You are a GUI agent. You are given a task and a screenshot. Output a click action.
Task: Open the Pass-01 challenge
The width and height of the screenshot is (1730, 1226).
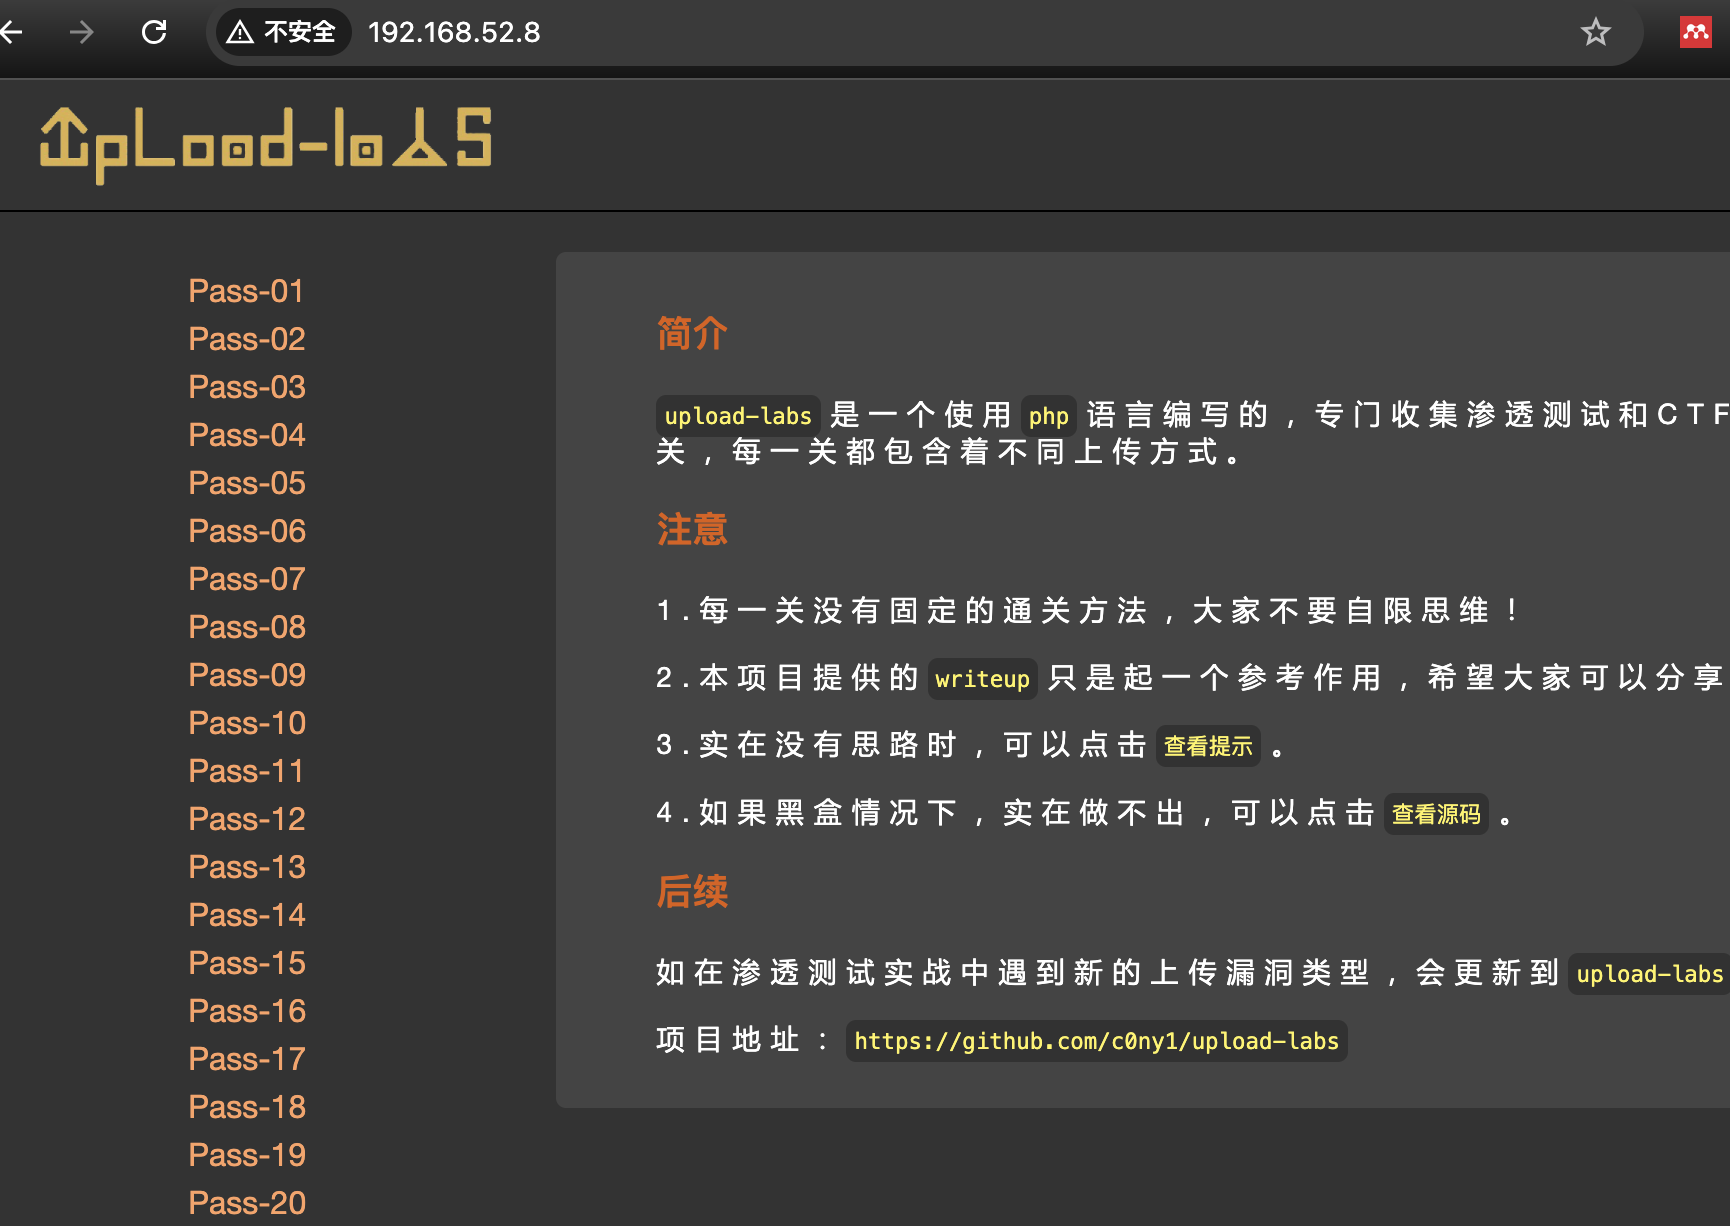245,290
